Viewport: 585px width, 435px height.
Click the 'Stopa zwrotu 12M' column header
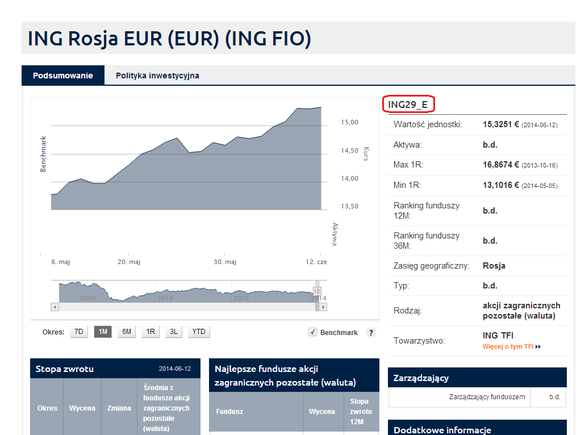coord(360,411)
